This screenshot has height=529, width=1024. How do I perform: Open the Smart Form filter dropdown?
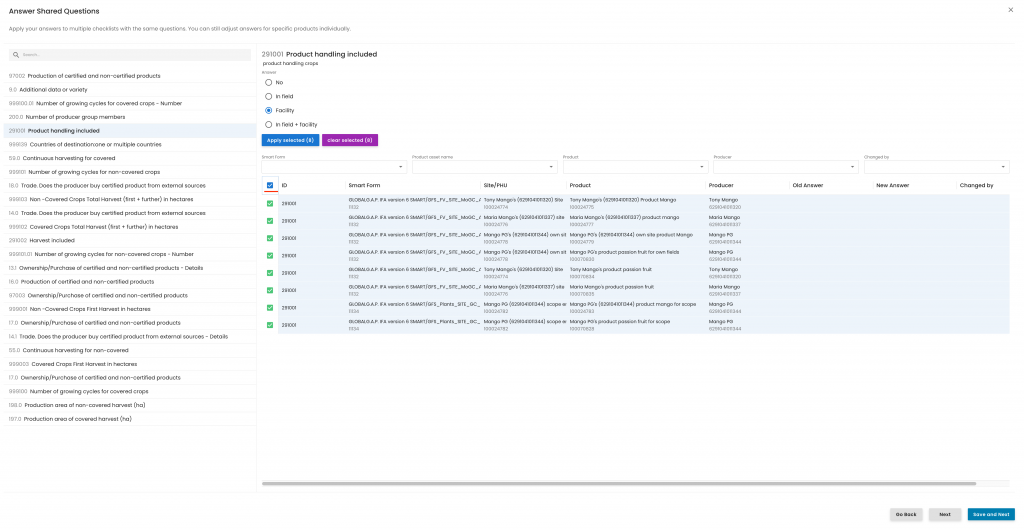333,166
